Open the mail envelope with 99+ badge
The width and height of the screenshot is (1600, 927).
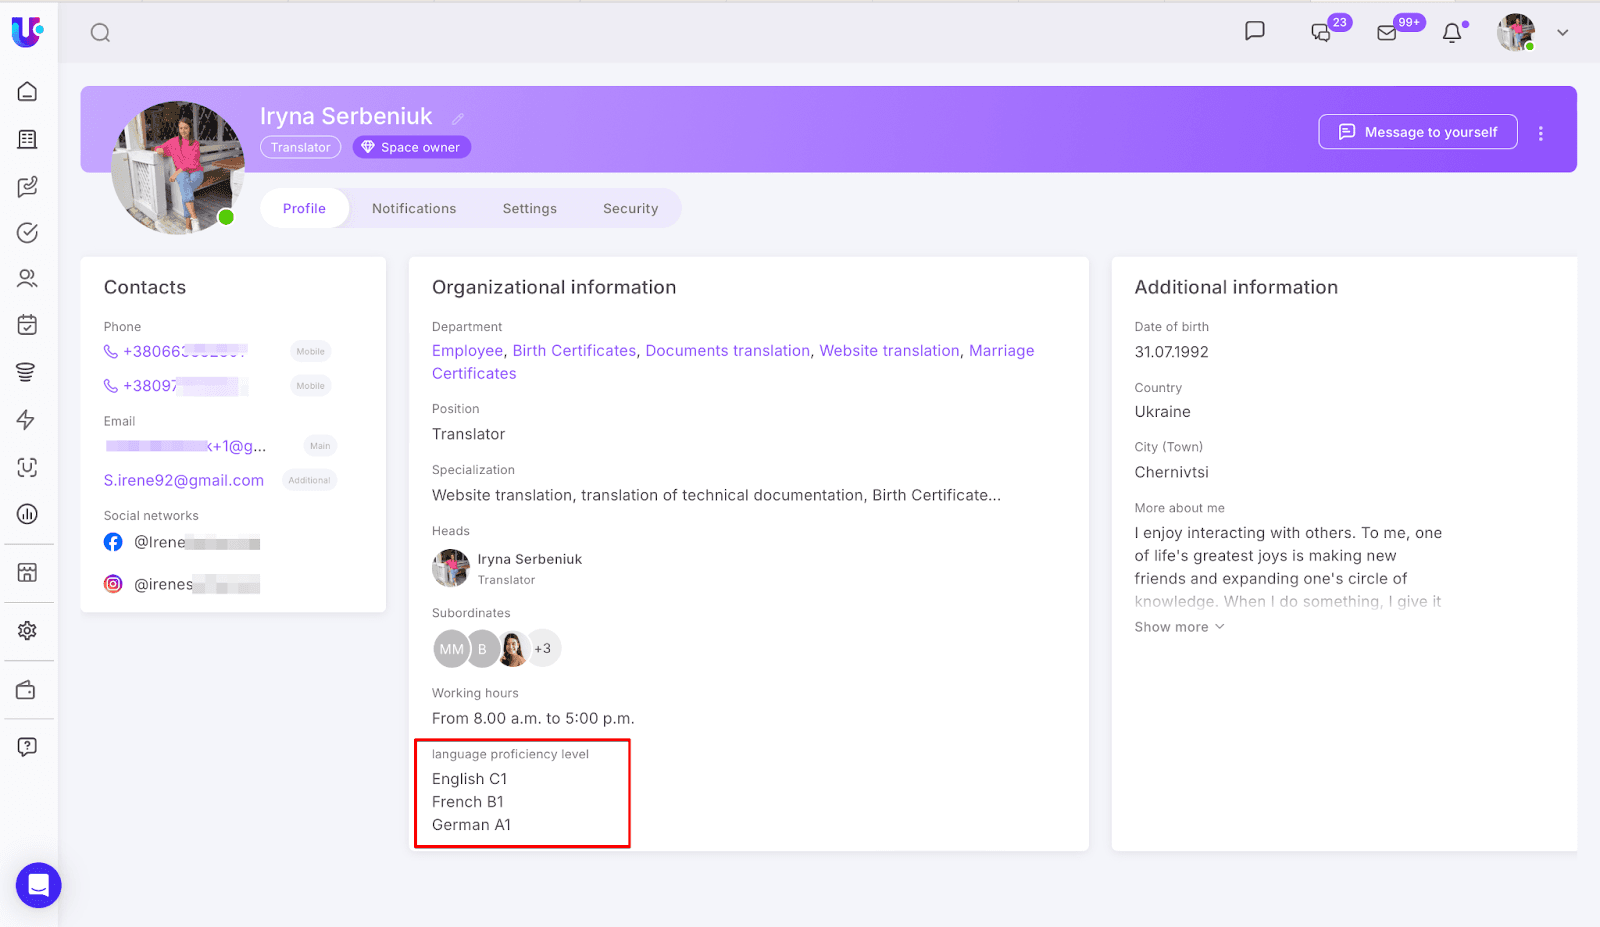(1387, 33)
